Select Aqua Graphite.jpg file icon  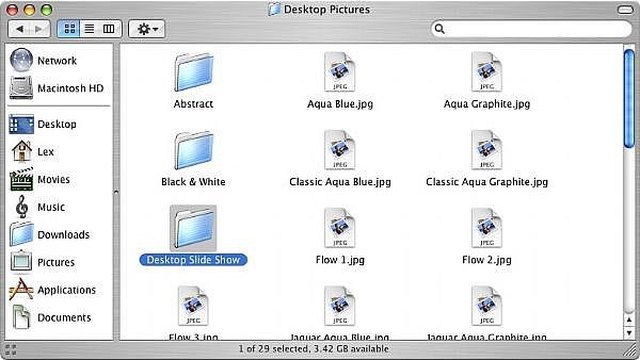click(x=487, y=72)
